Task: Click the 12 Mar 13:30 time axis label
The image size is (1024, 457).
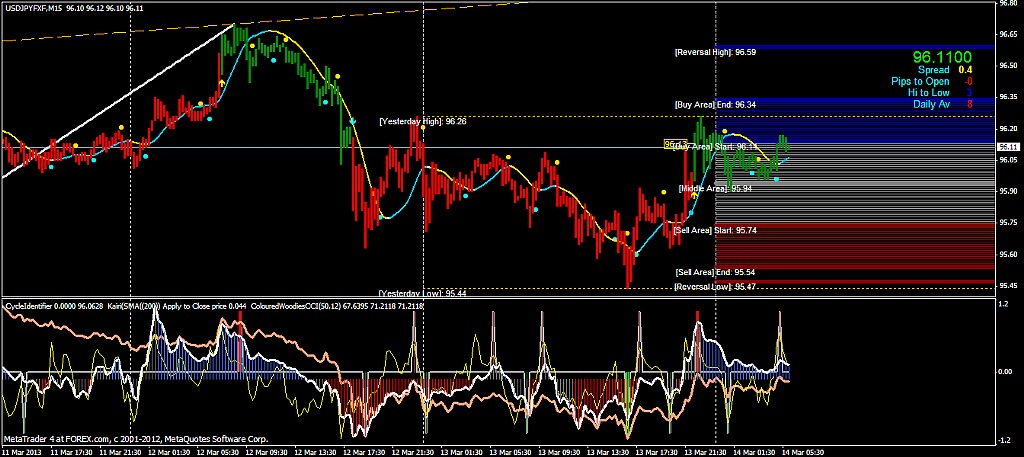Action: click(313, 452)
